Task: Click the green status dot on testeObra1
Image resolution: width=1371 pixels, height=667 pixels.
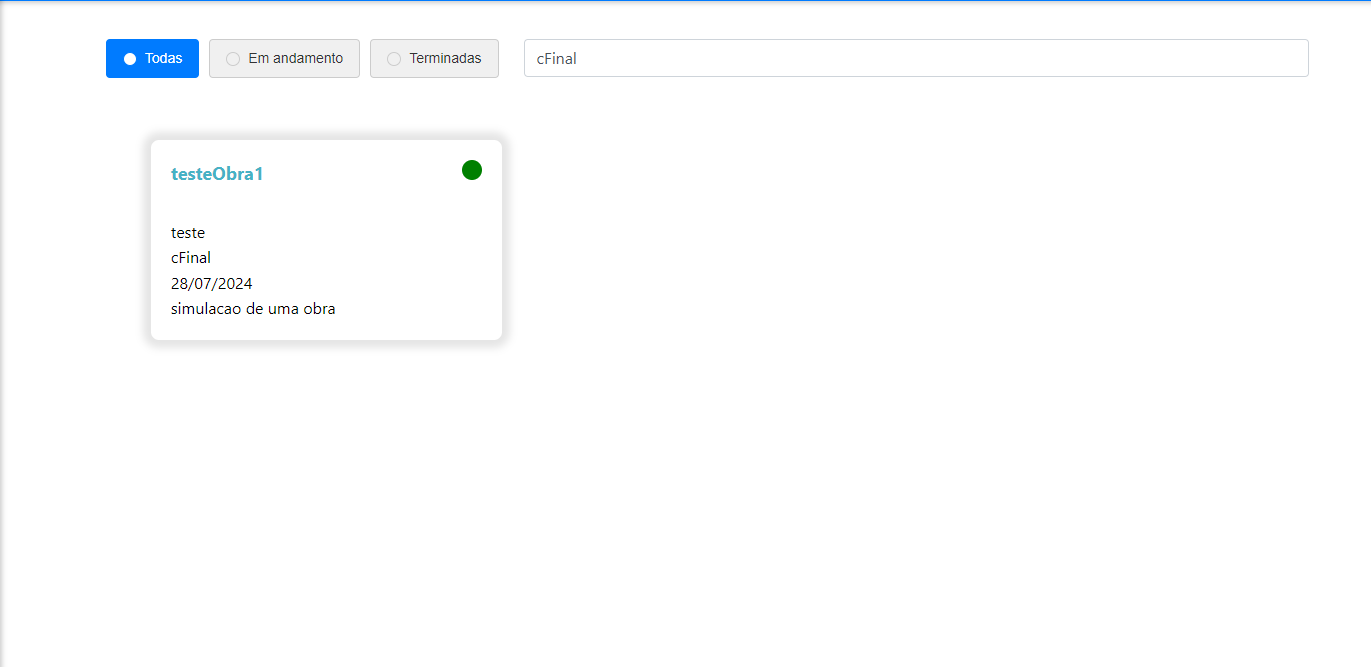Action: pyautogui.click(x=472, y=170)
